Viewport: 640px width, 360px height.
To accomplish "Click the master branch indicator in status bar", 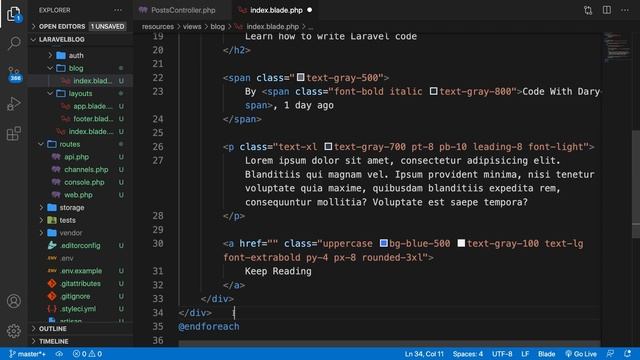I will click(27, 354).
